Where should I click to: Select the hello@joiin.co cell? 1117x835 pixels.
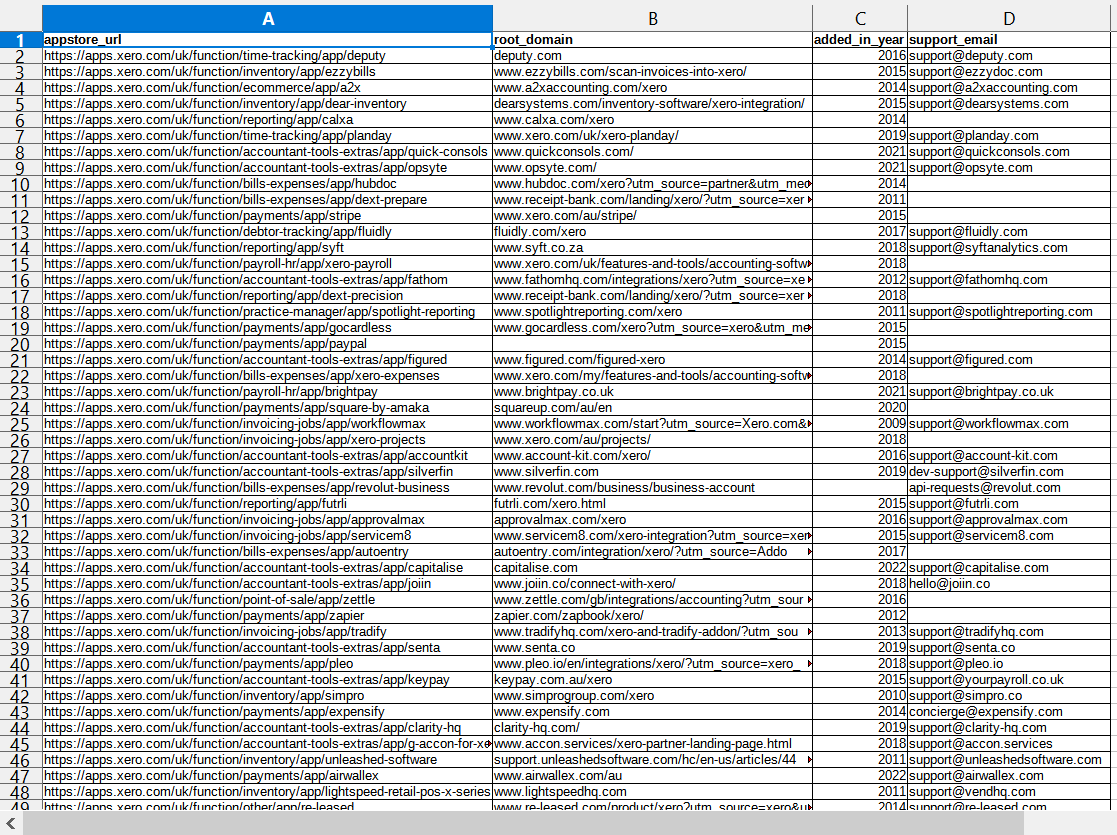(x=1010, y=584)
